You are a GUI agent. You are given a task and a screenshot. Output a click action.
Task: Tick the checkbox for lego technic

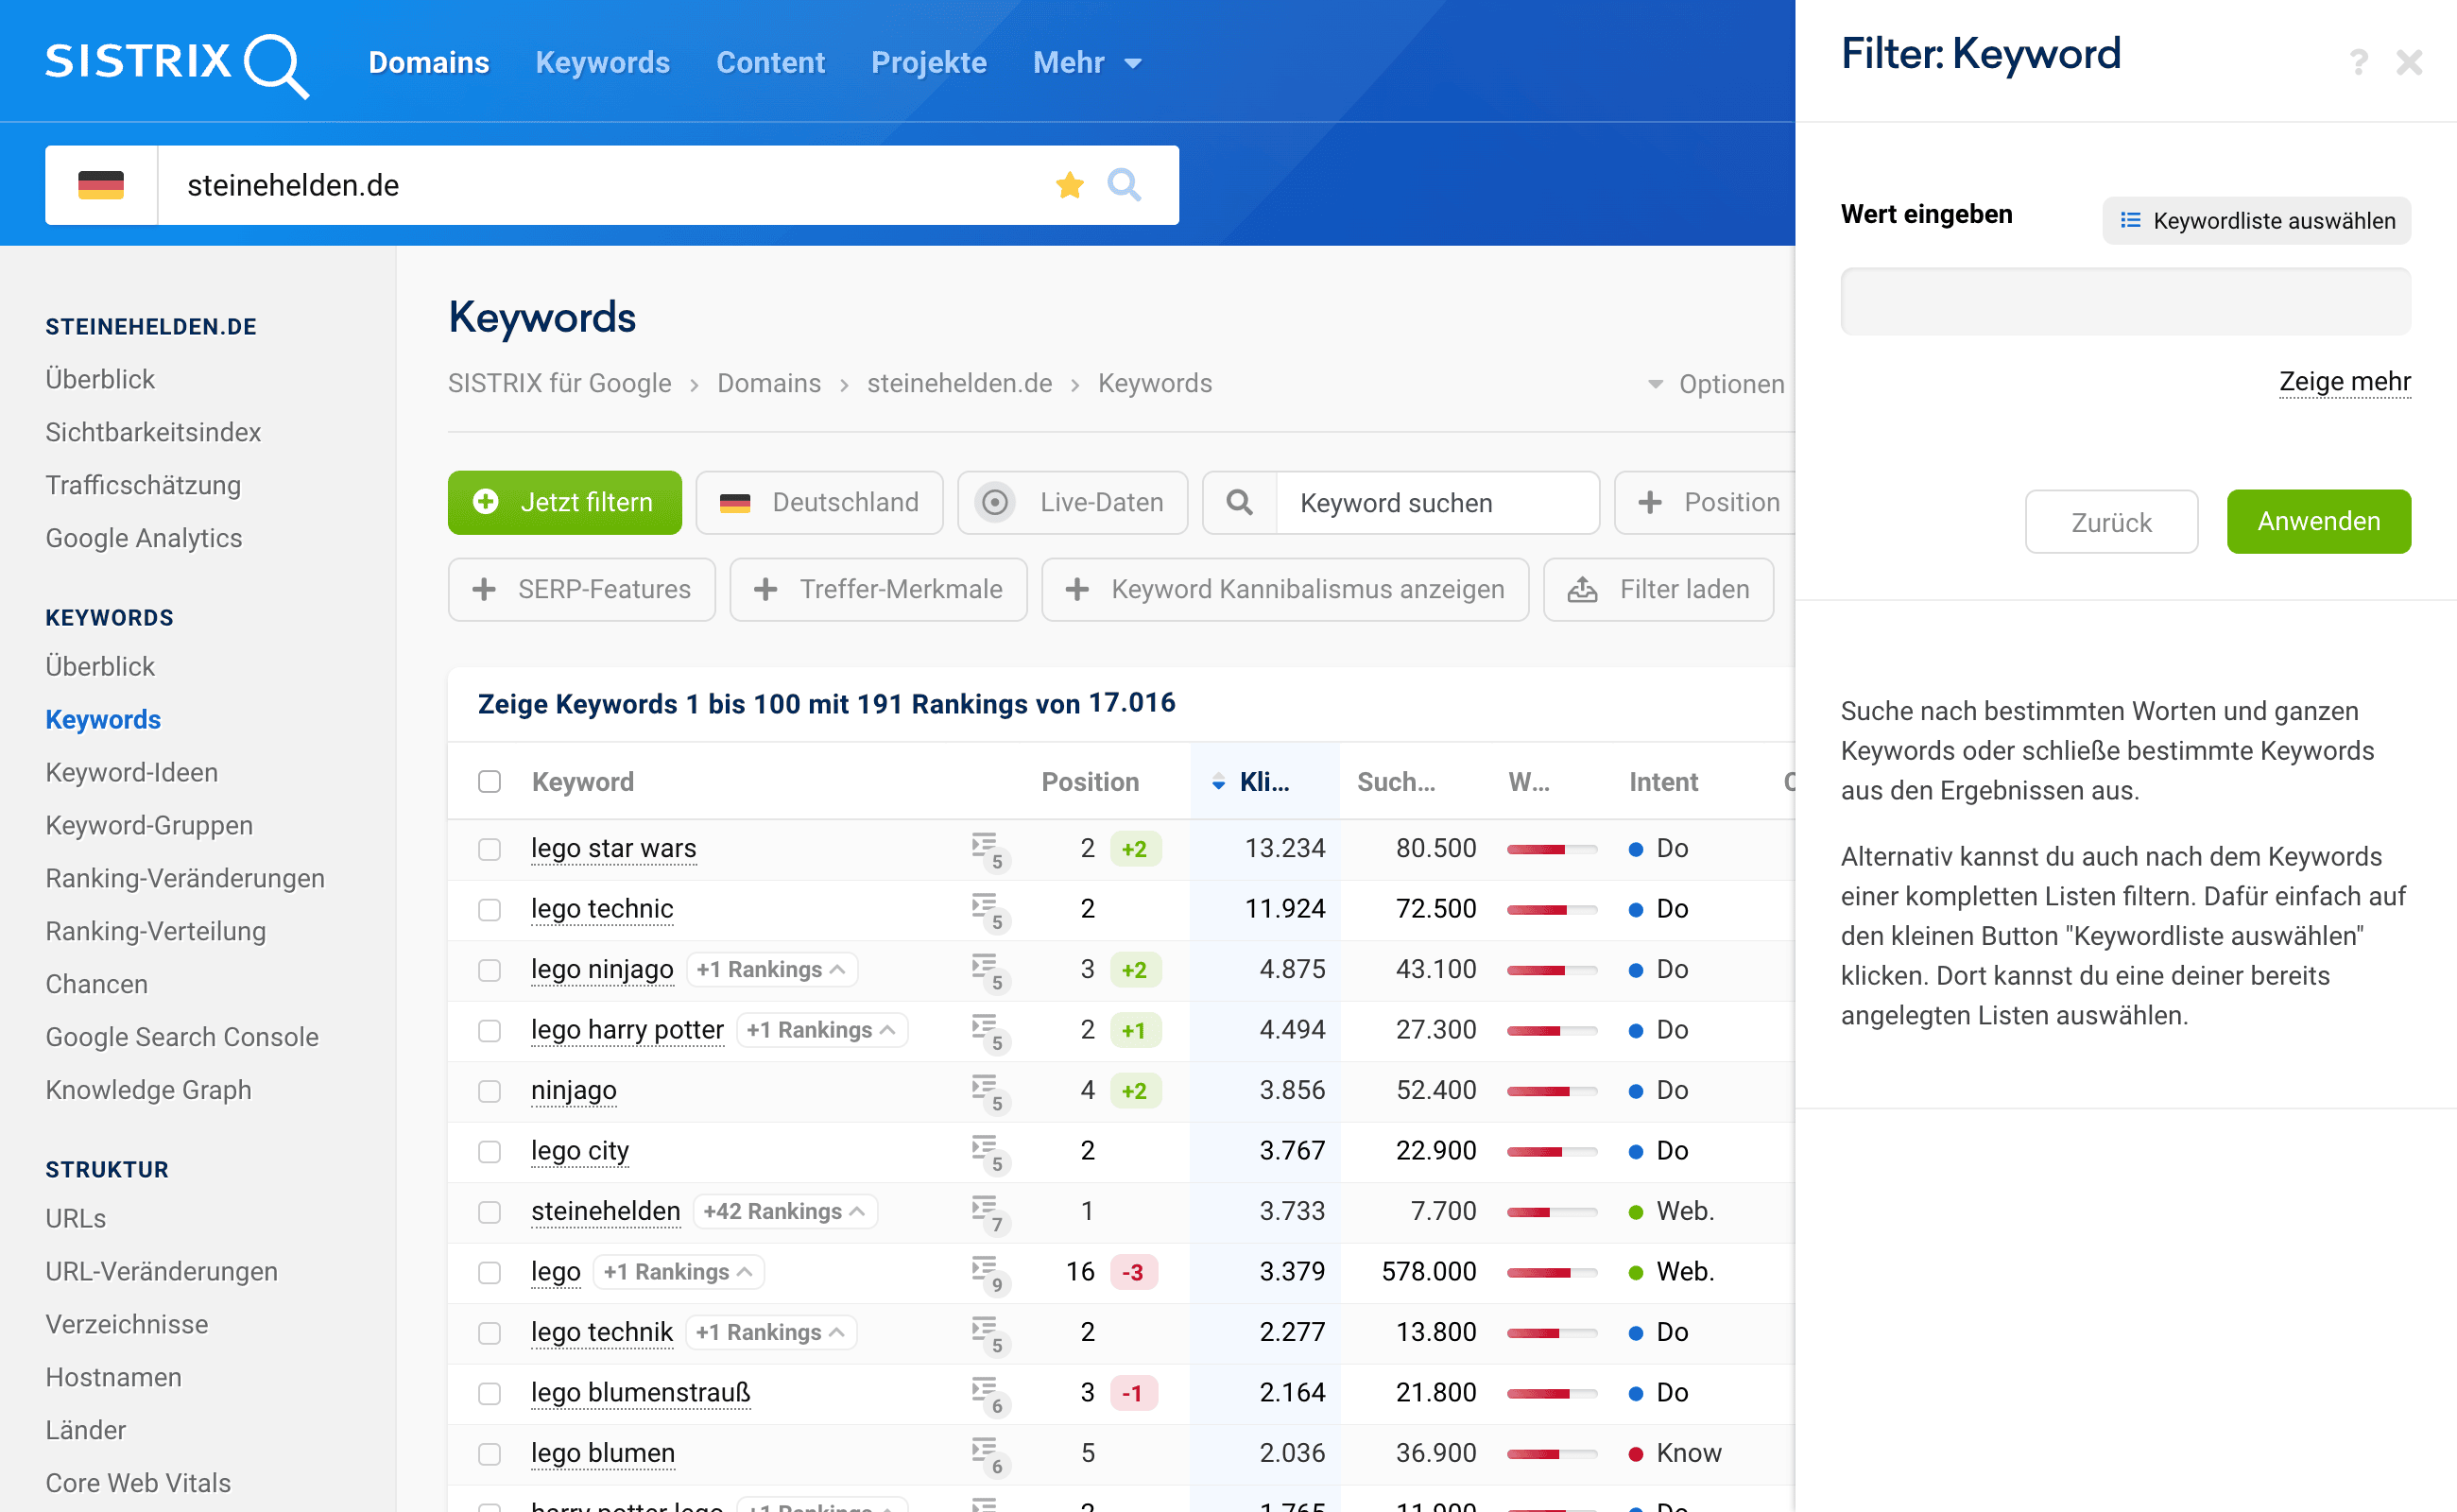pyautogui.click(x=489, y=909)
